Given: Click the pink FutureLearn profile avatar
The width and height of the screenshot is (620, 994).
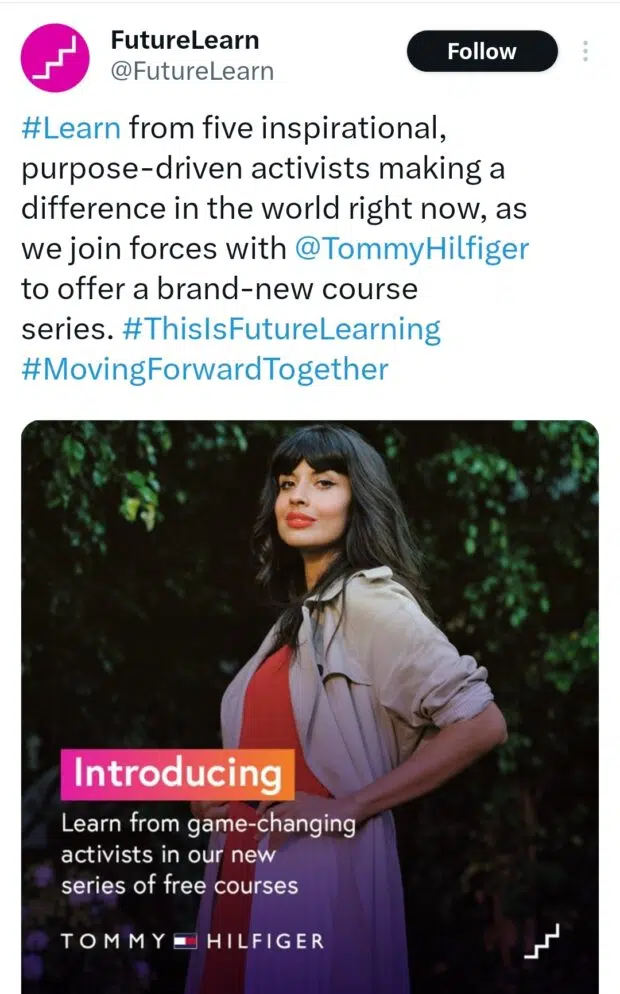Looking at the screenshot, I should pos(55,57).
